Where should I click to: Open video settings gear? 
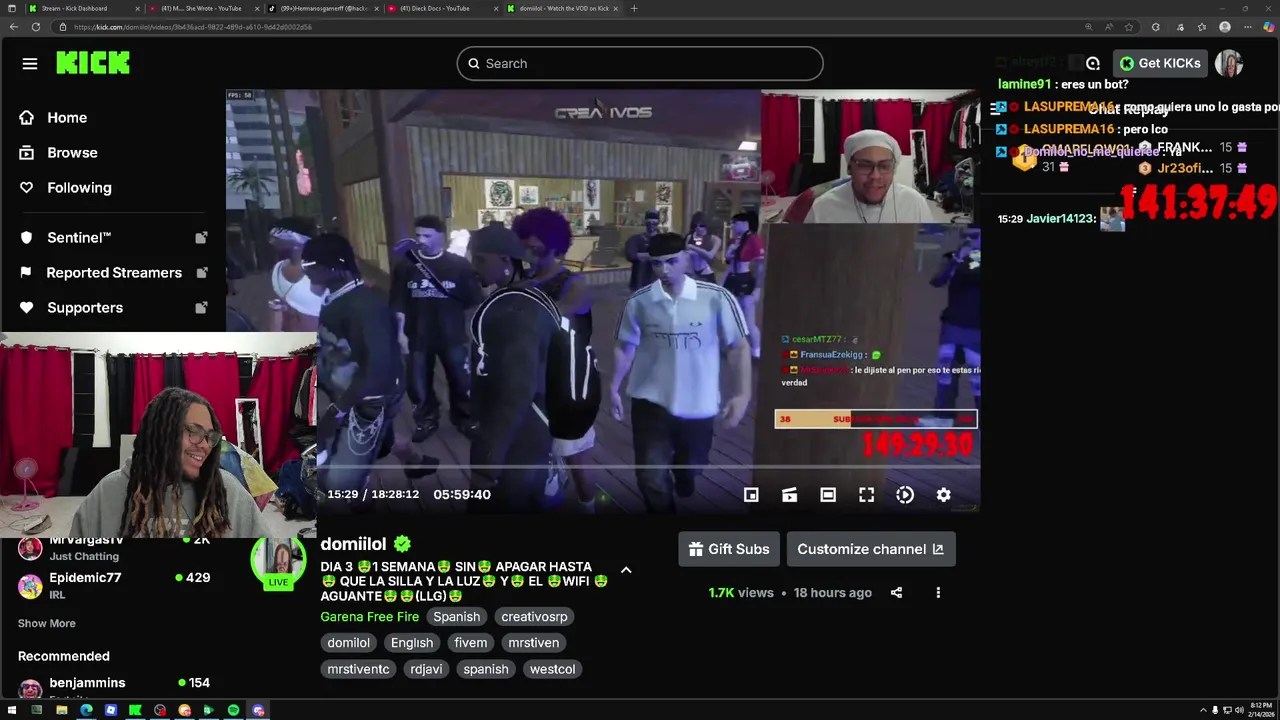tap(943, 495)
